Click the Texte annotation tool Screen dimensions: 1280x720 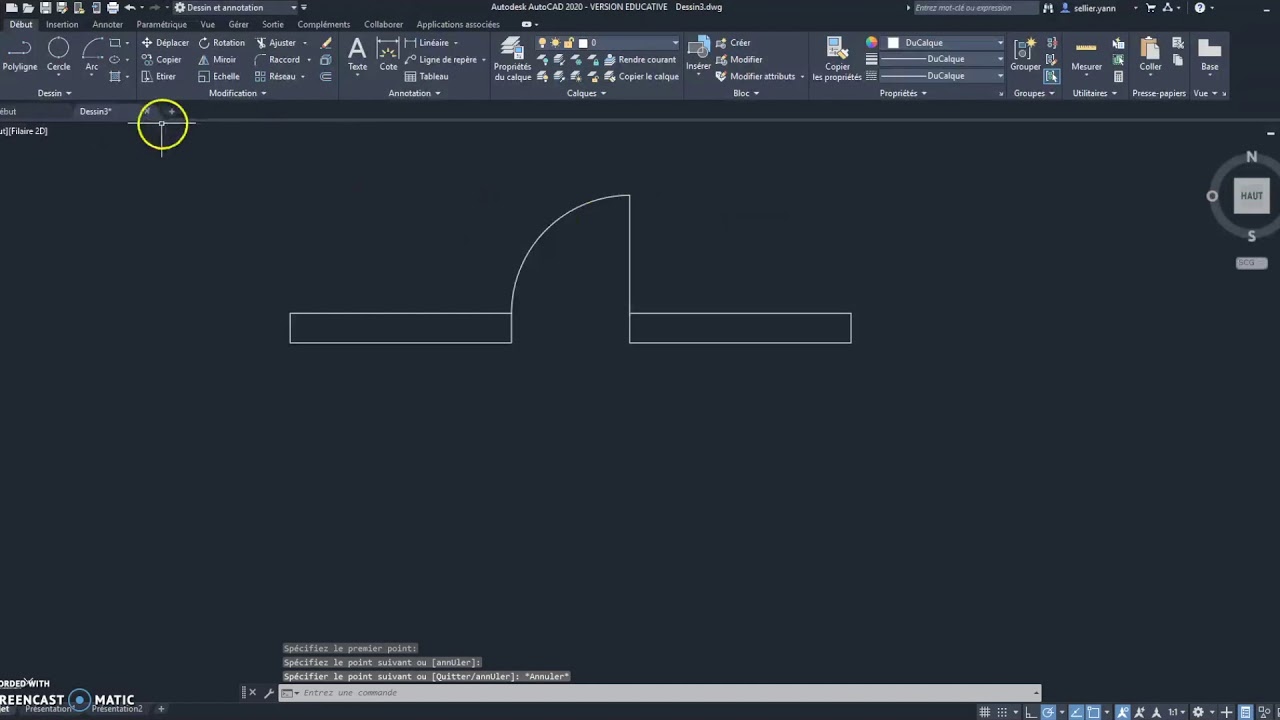(x=357, y=54)
